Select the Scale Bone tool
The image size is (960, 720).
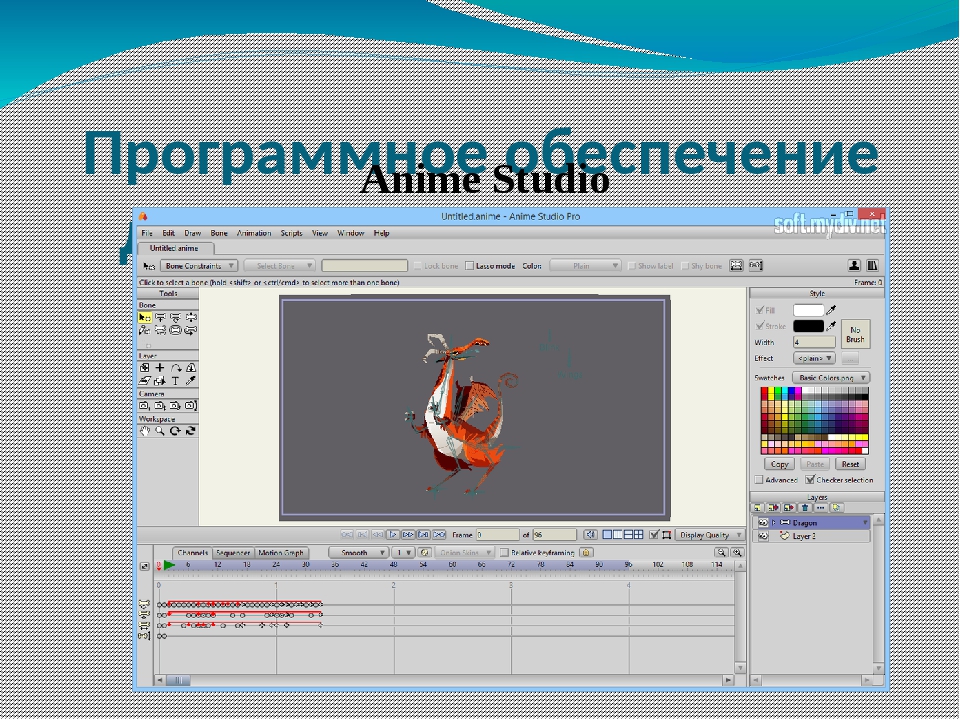(176, 318)
